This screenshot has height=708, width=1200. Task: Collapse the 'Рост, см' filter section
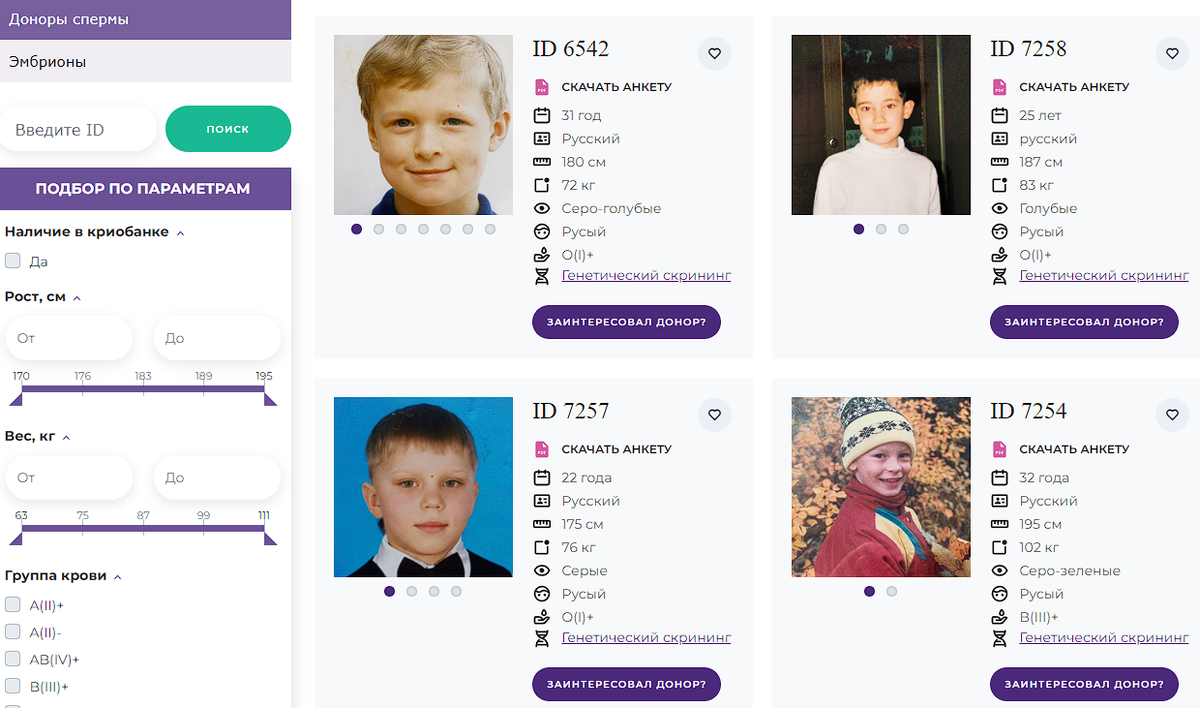pyautogui.click(x=77, y=298)
